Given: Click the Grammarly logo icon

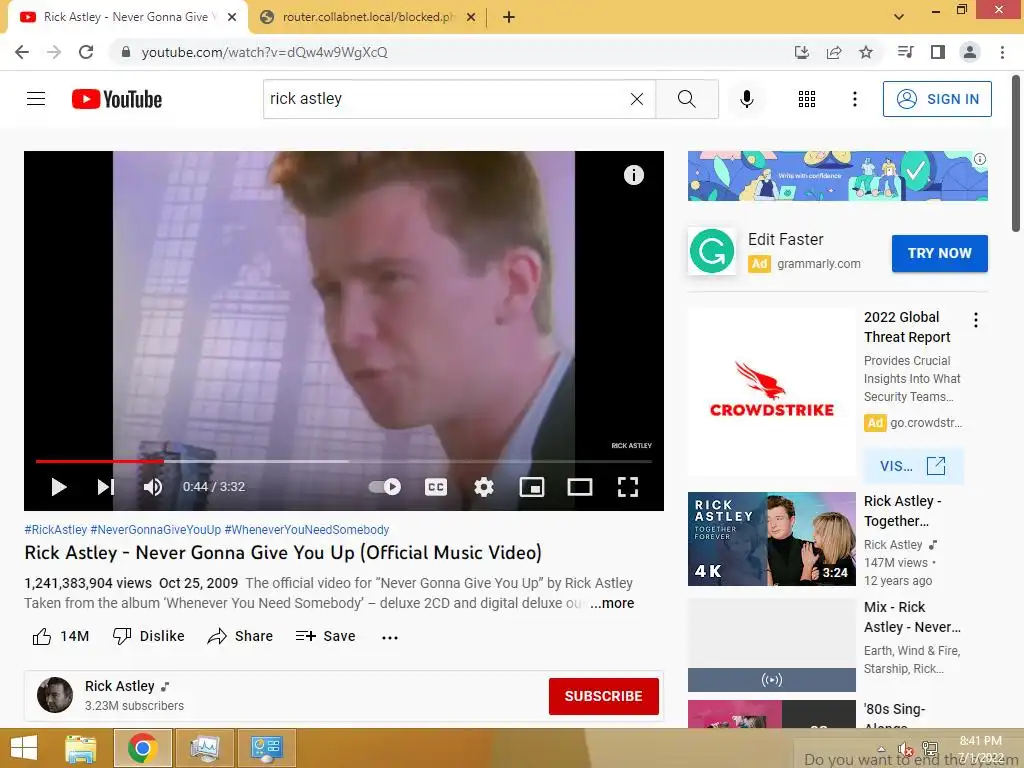Looking at the screenshot, I should pos(712,251).
